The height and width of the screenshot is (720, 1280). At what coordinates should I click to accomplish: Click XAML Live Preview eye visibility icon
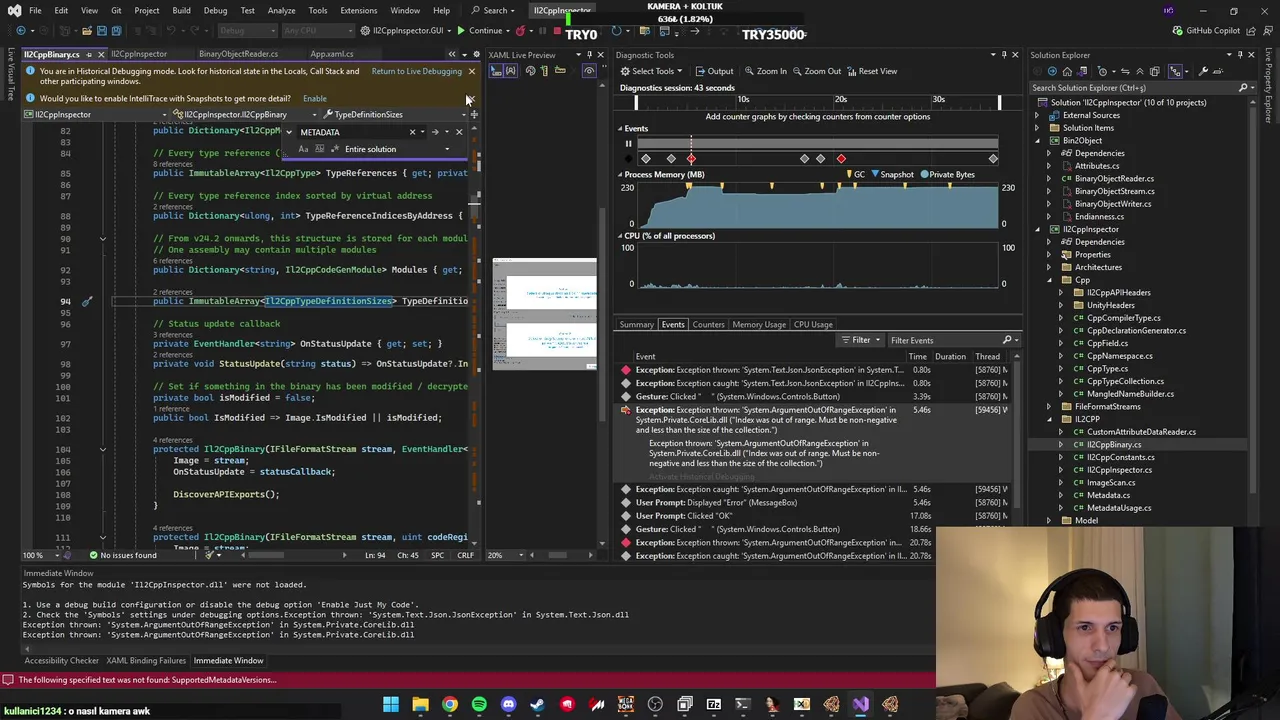pos(589,70)
